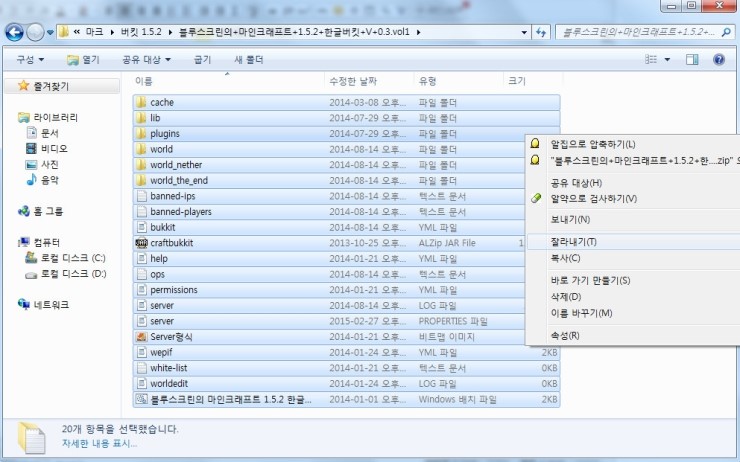Click the Forward navigation arrow button
The width and height of the screenshot is (740, 462).
click(x=35, y=32)
